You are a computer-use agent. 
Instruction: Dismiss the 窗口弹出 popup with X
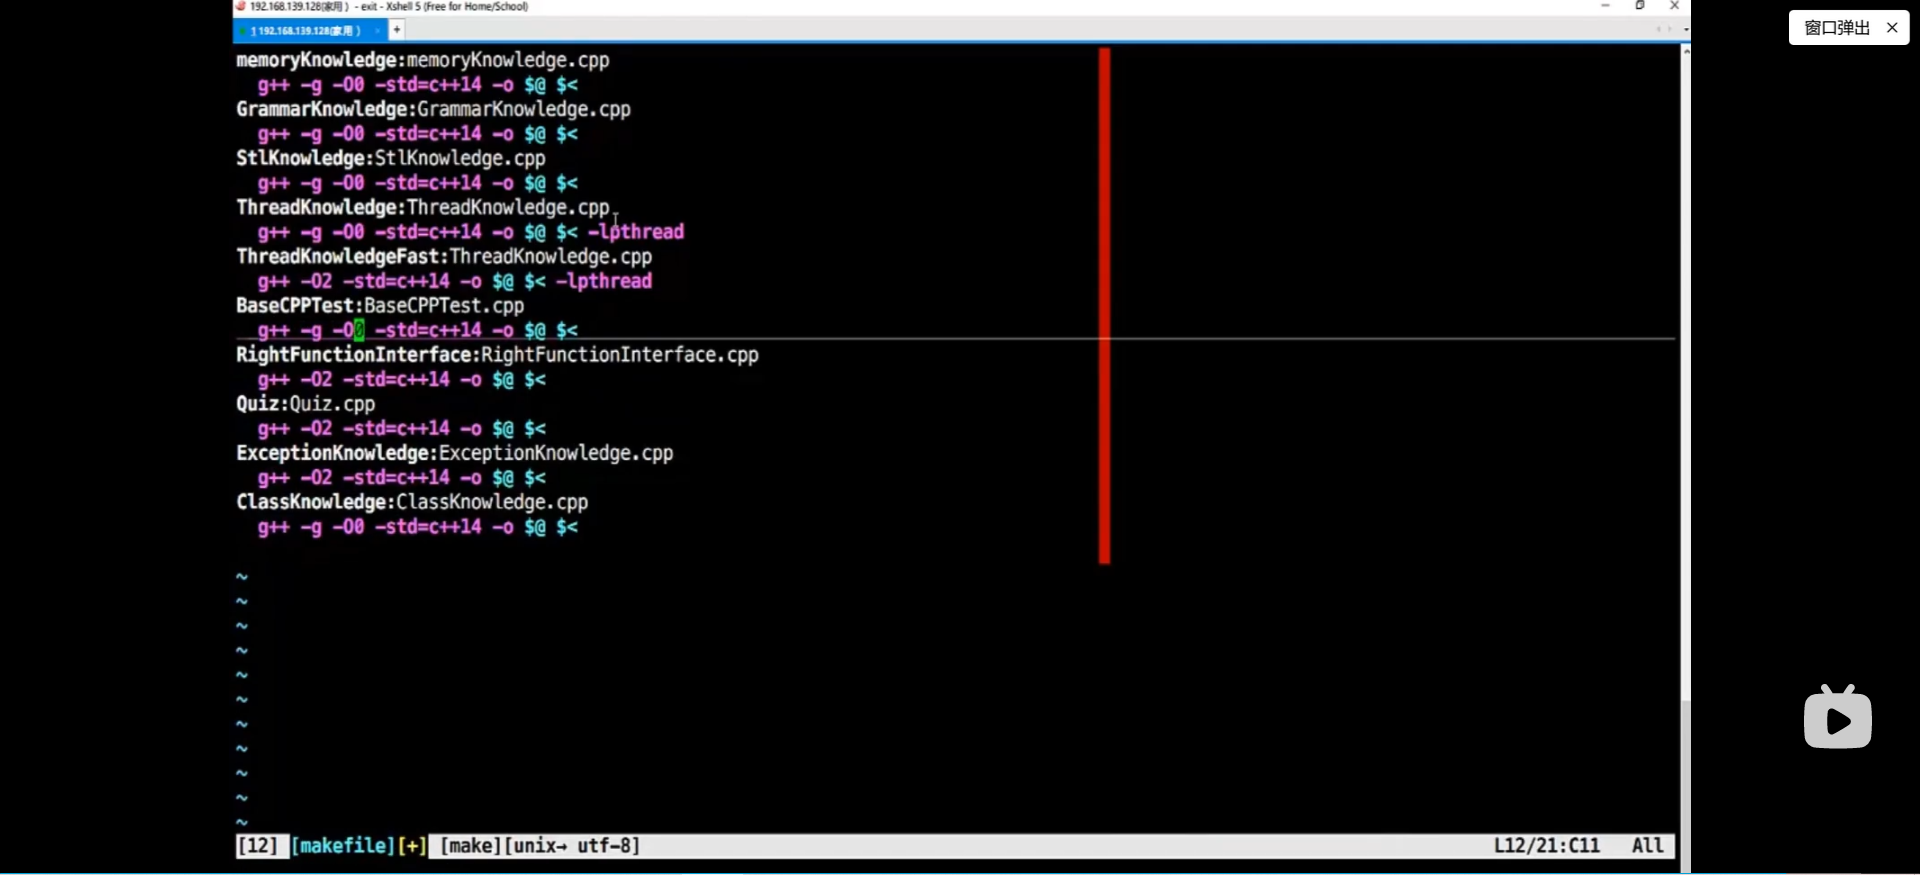tap(1892, 28)
